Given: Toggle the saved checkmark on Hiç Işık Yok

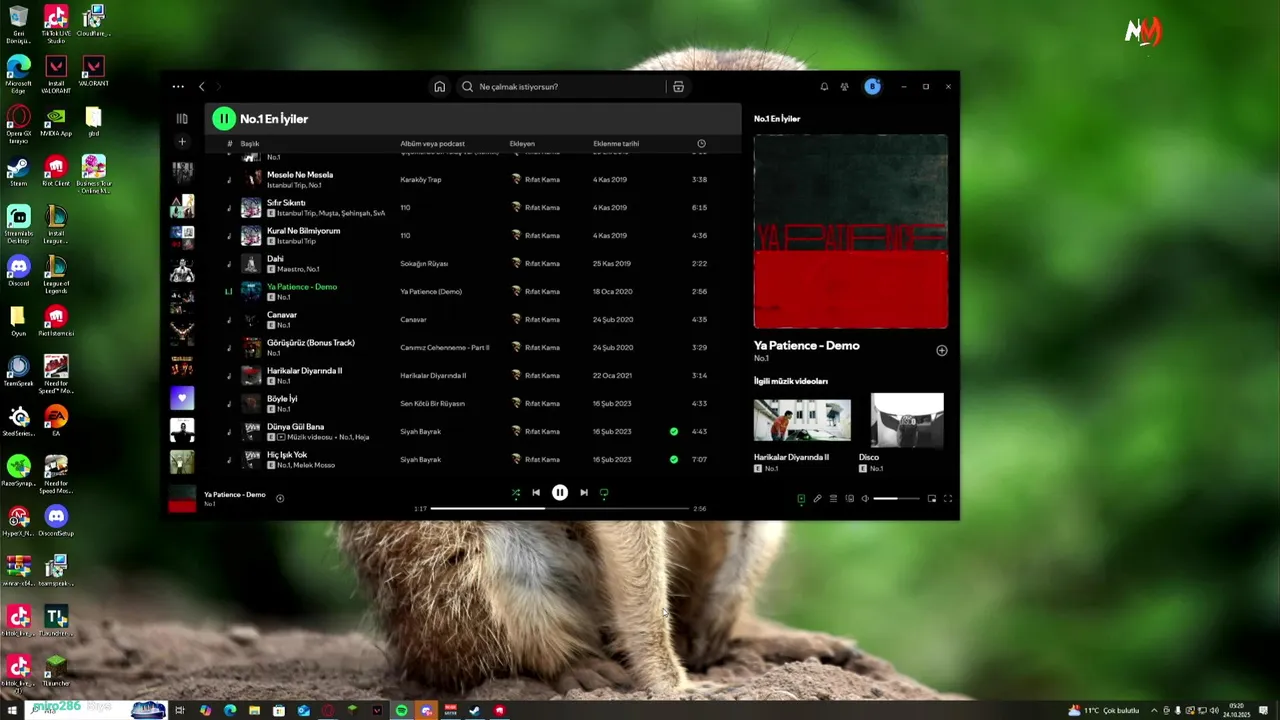Looking at the screenshot, I should click(x=674, y=460).
